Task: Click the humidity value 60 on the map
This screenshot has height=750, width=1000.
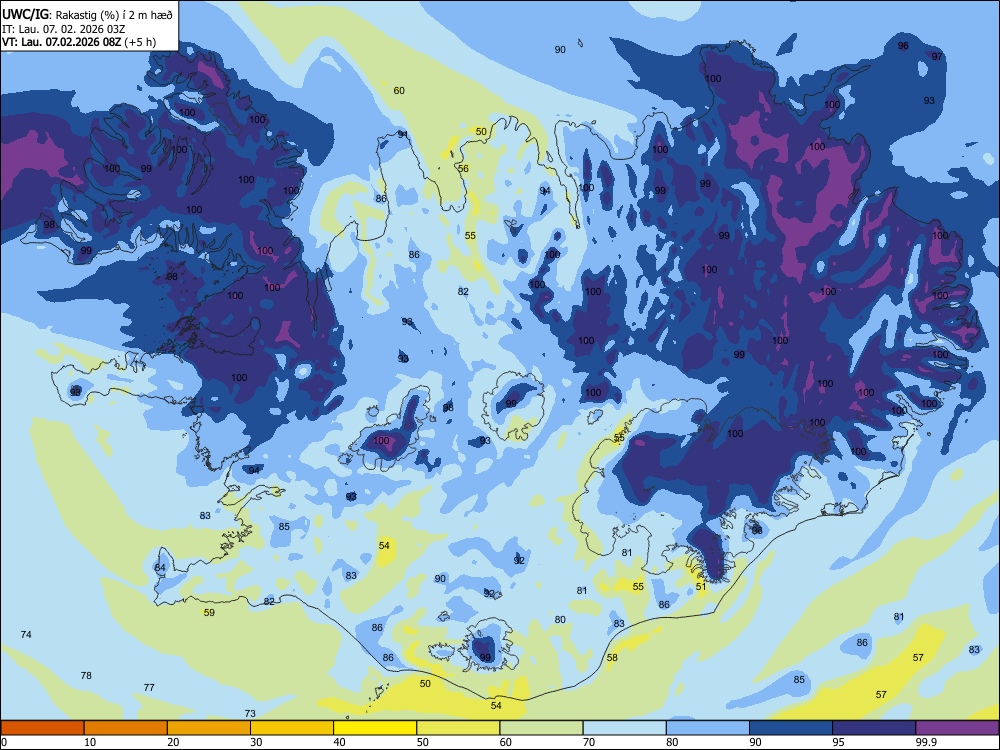Action: (399, 91)
